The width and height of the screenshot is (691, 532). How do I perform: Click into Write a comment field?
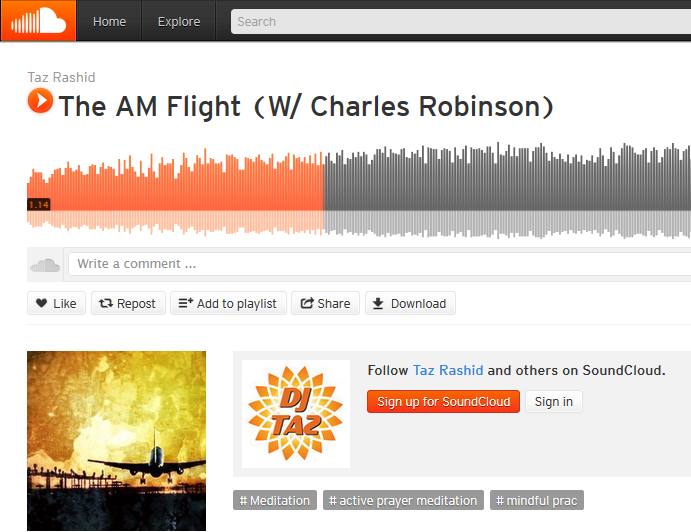click(x=379, y=264)
